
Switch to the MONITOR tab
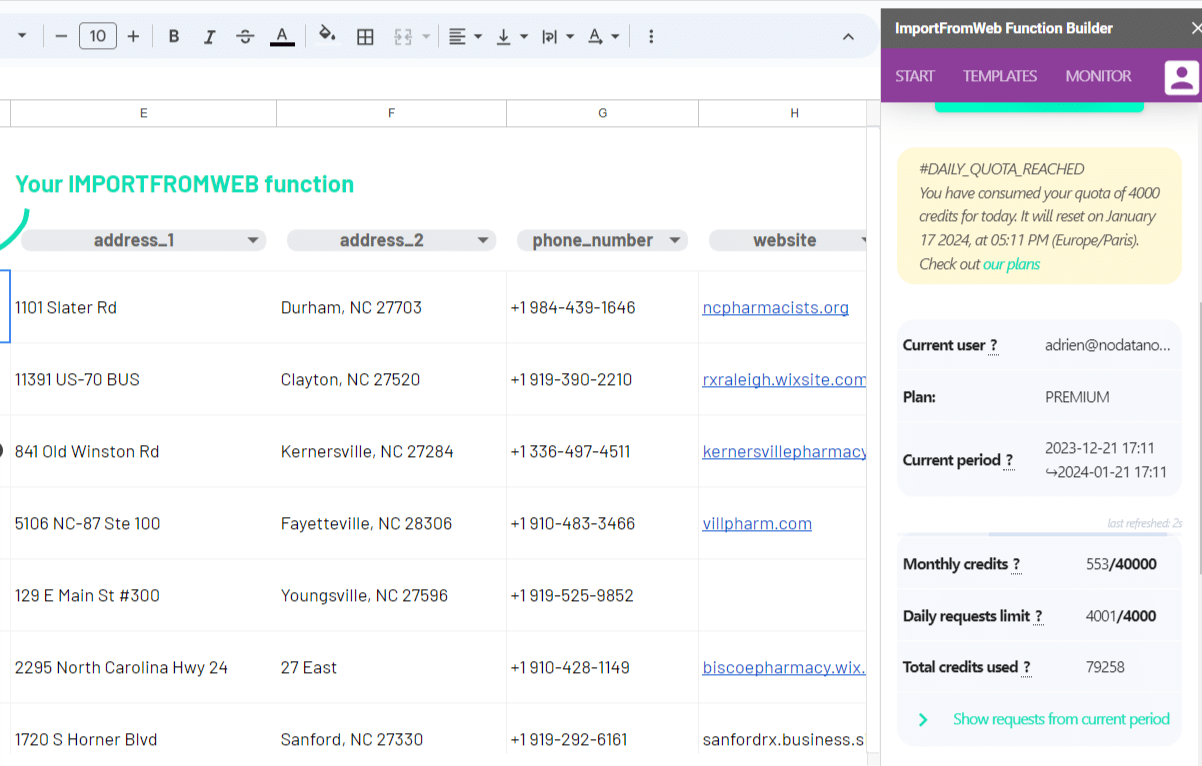coord(1098,76)
